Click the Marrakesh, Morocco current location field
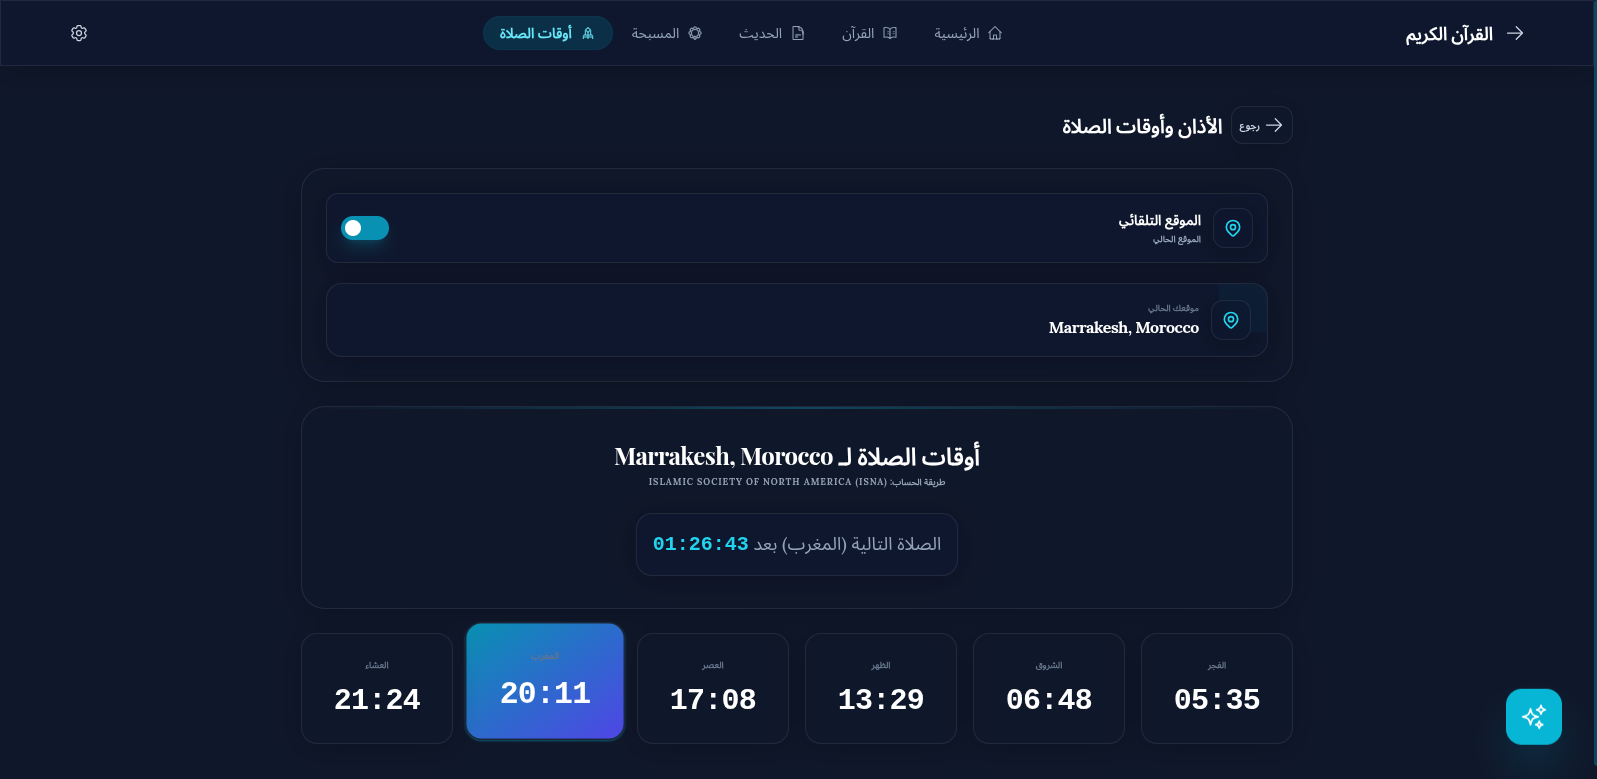Screen dimensions: 1597x779 797,320
